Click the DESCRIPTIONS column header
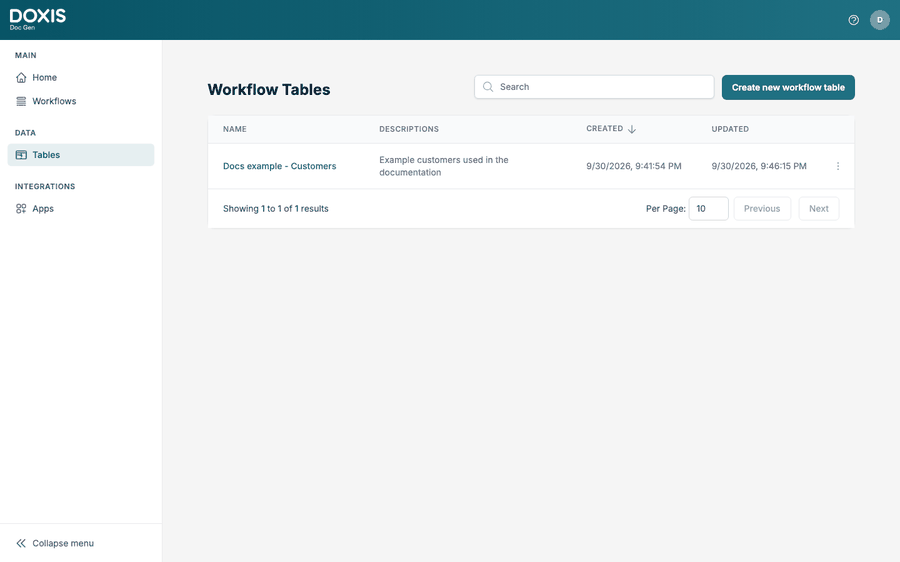This screenshot has height=562, width=900. tap(409, 129)
